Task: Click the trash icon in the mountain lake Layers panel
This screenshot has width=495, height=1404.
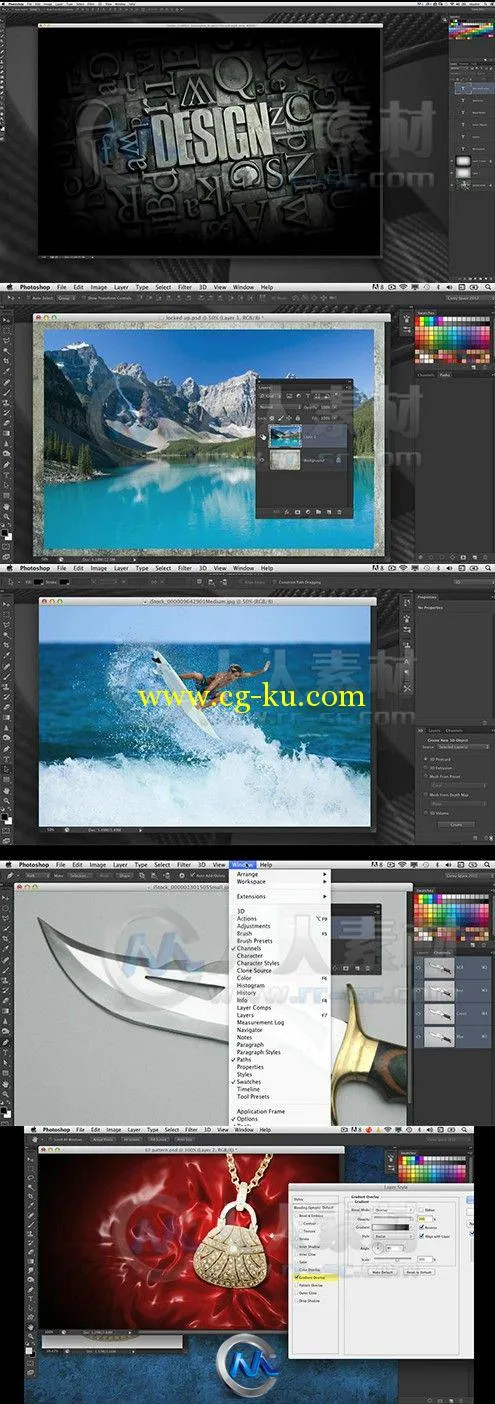Action: pyautogui.click(x=339, y=512)
